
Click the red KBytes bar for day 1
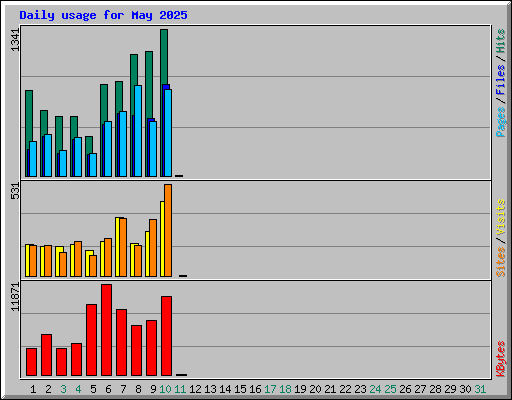coord(32,362)
